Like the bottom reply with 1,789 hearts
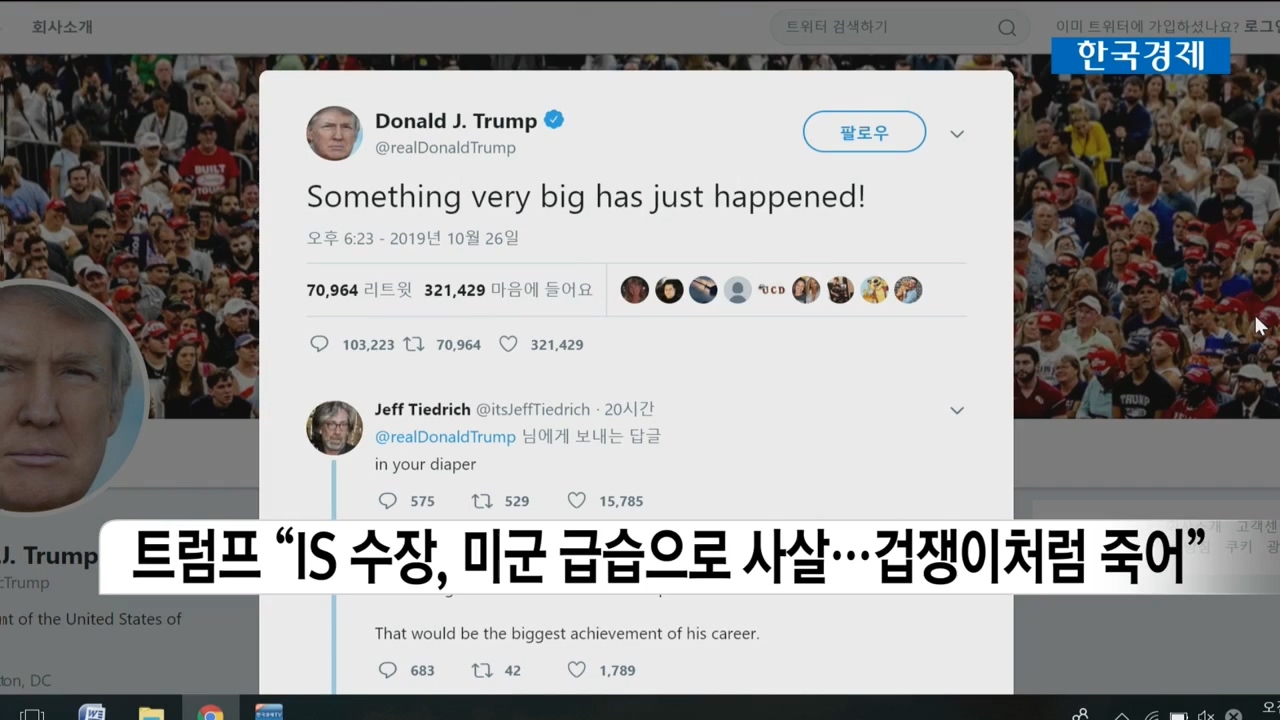The width and height of the screenshot is (1280, 720). pos(577,670)
